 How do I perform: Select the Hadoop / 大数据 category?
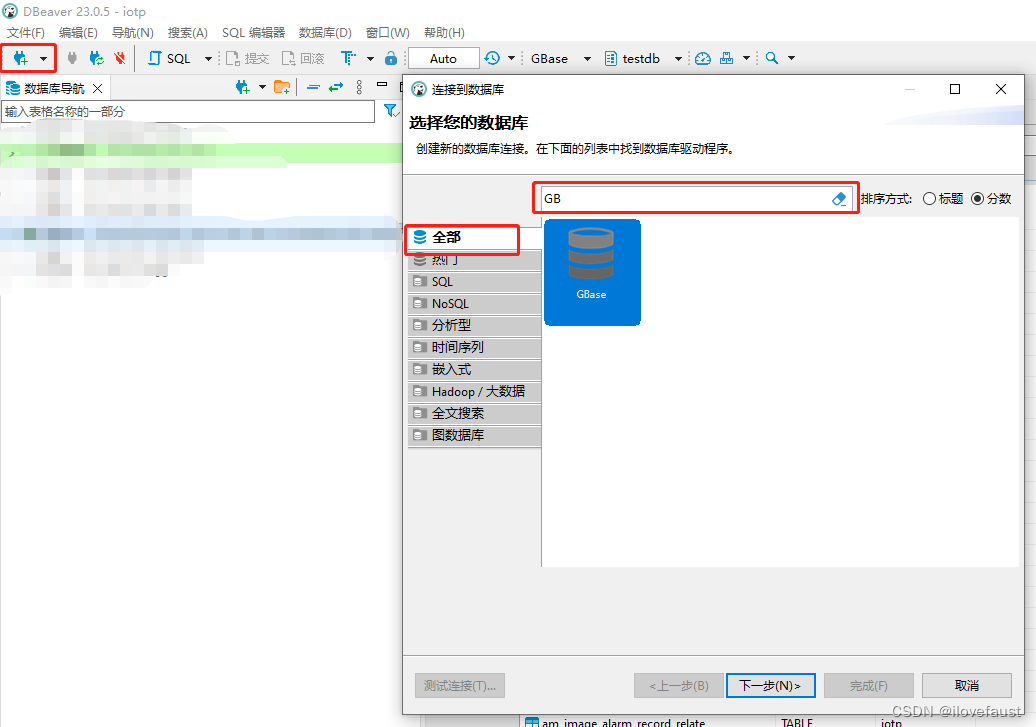[474, 392]
